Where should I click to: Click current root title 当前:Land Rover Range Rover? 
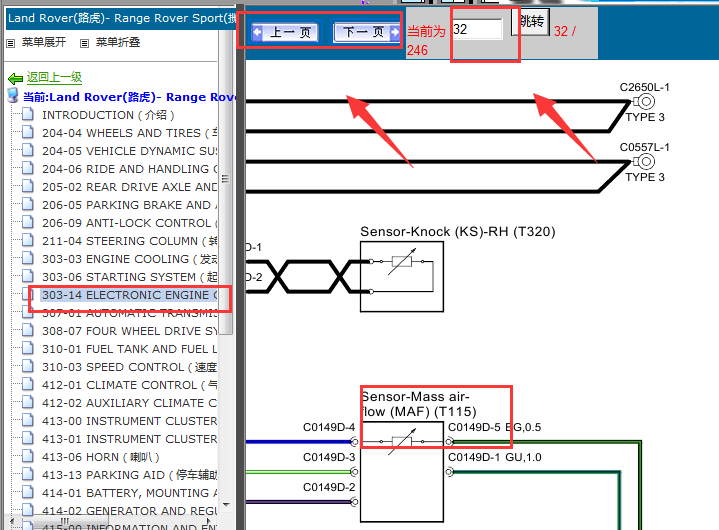pos(129,97)
